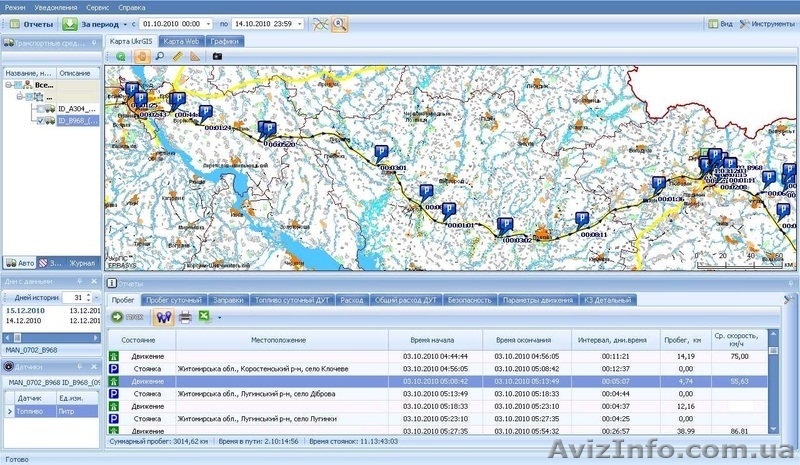Click the days list horizontal scrollbar thumb

click(17, 338)
